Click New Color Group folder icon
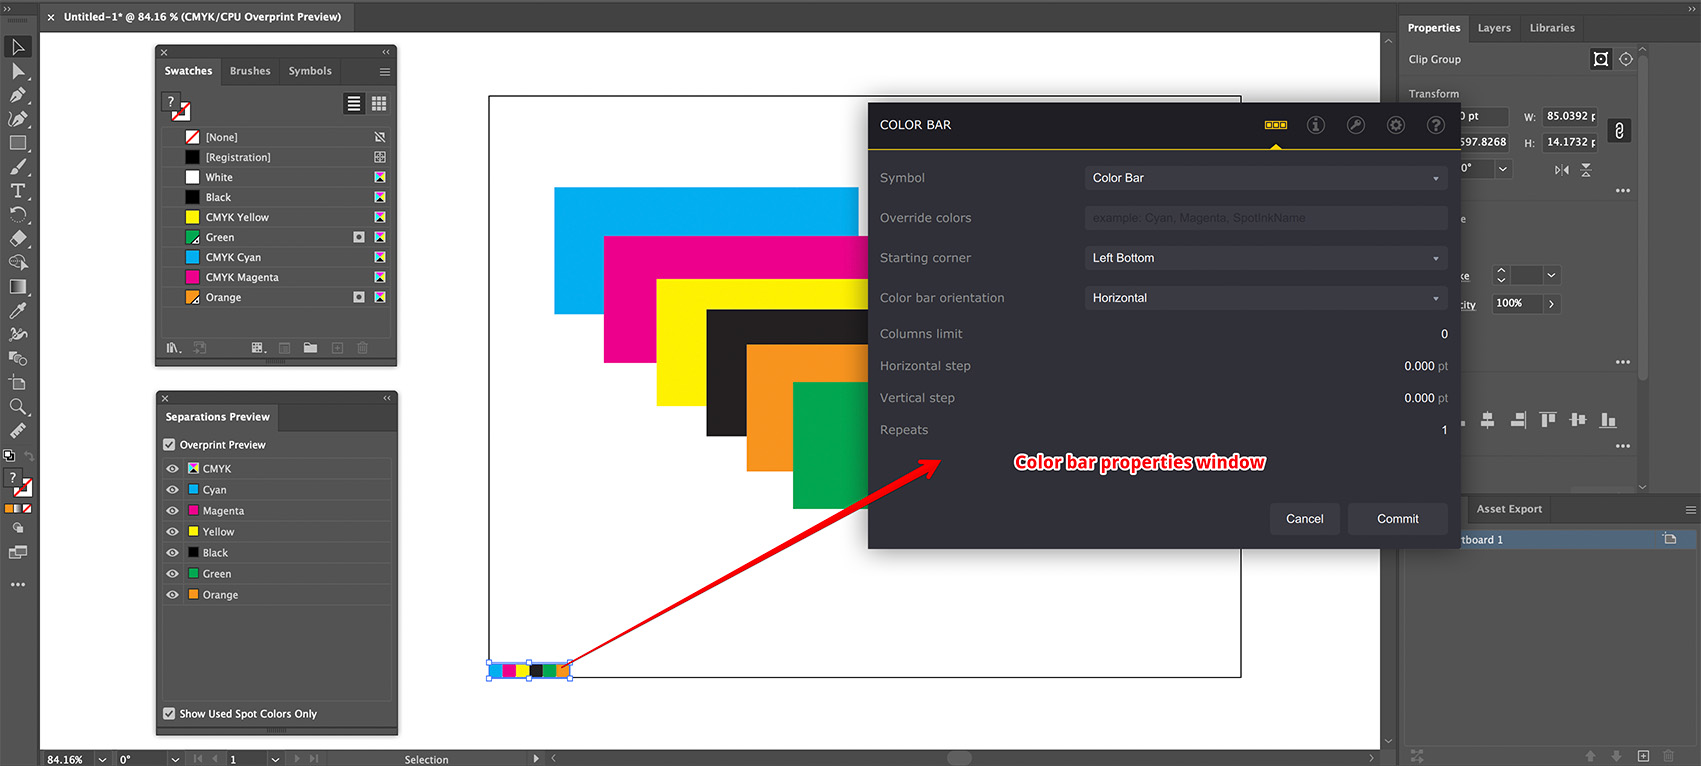1701x766 pixels. [310, 348]
